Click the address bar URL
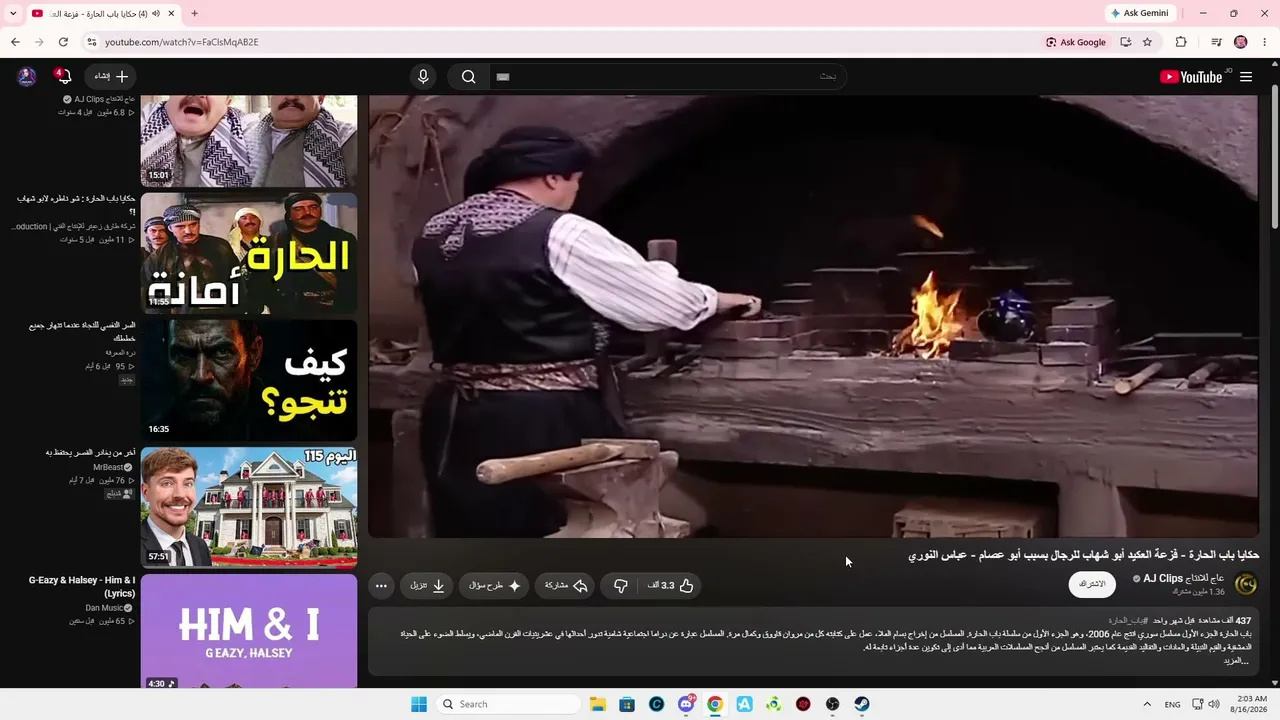 182,42
